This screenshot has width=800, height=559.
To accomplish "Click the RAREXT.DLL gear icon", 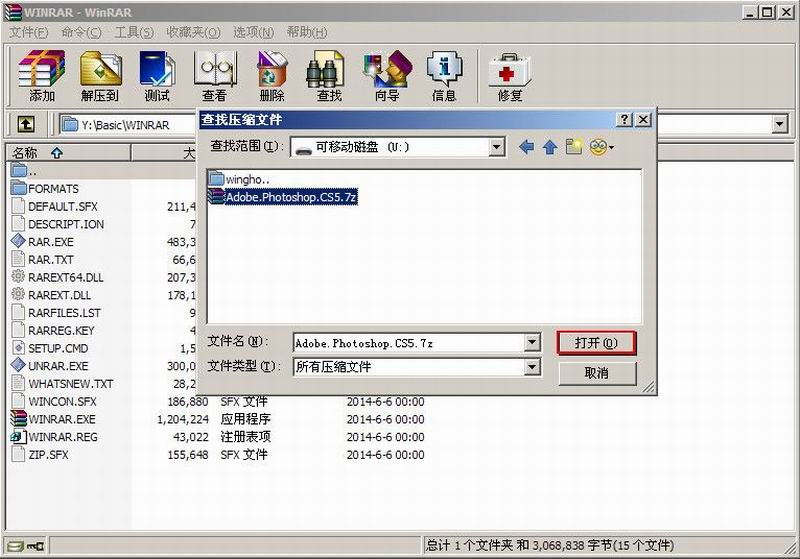I will pyautogui.click(x=18, y=294).
